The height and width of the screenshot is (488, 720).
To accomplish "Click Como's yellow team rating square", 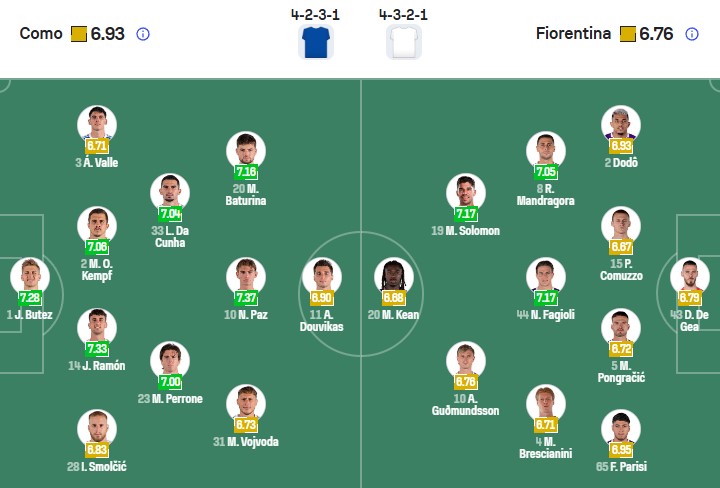I will [79, 34].
